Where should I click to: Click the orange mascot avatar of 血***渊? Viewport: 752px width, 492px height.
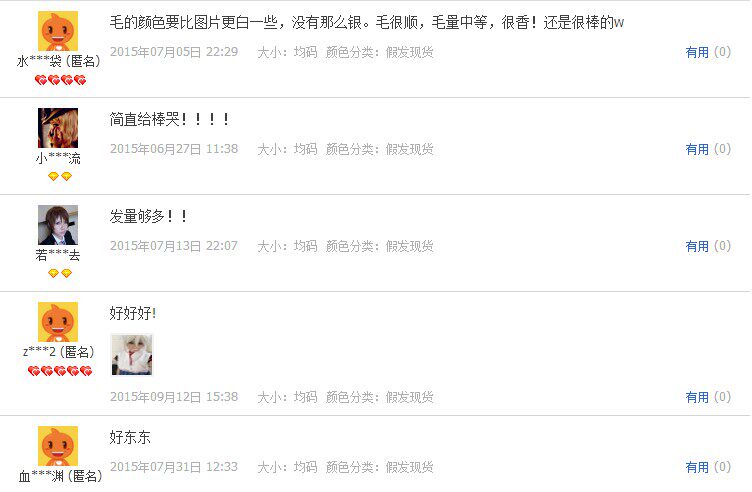coord(58,446)
